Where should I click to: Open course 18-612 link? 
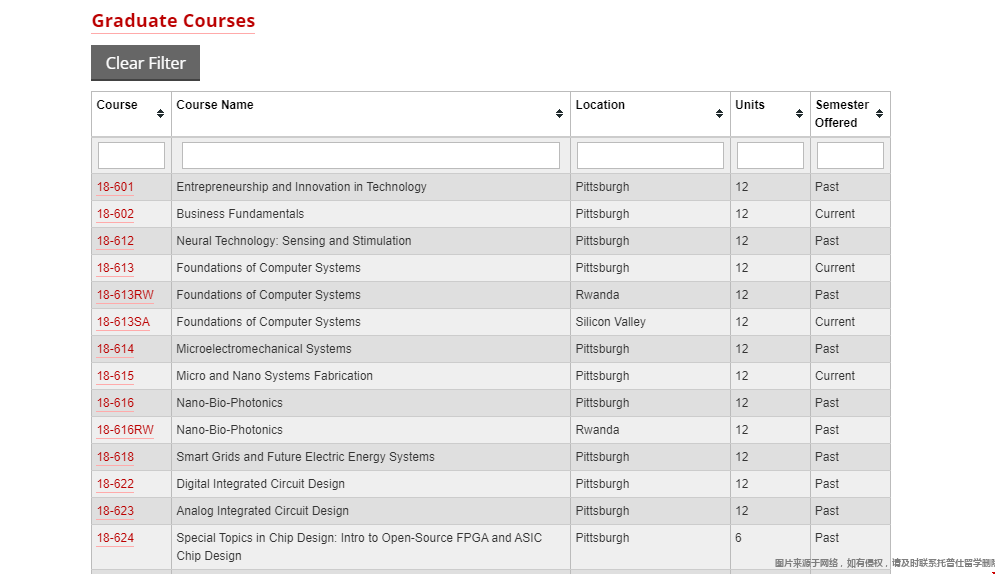click(x=115, y=241)
